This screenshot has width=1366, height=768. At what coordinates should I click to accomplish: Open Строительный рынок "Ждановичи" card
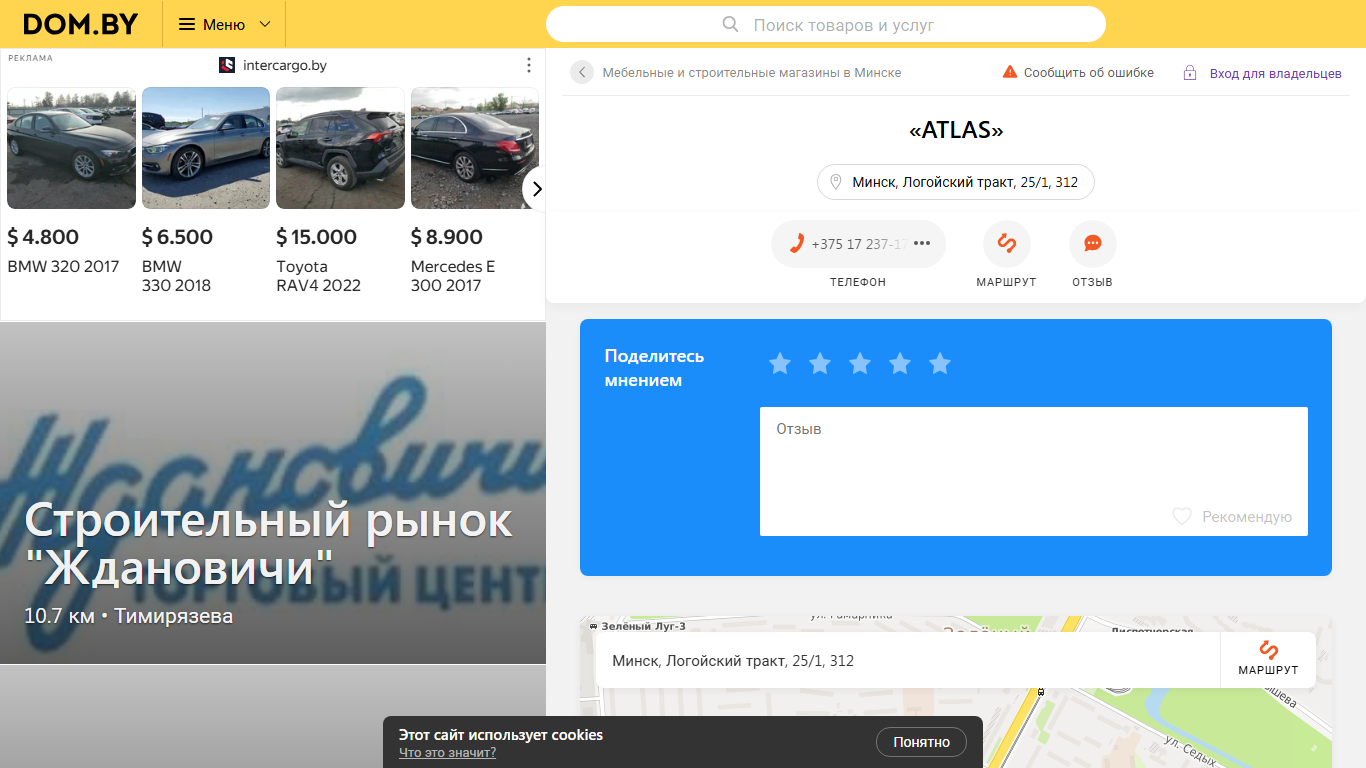[x=273, y=493]
